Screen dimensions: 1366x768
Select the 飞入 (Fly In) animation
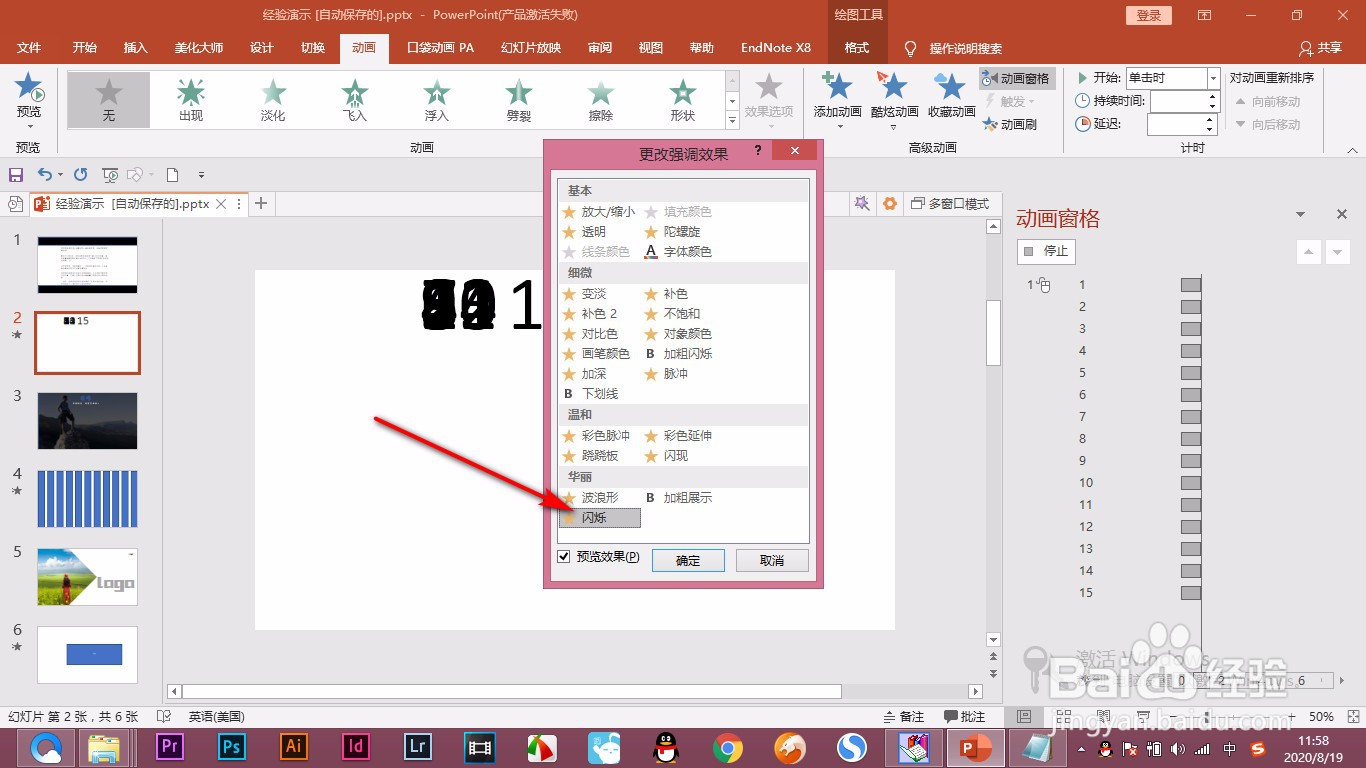[x=354, y=99]
